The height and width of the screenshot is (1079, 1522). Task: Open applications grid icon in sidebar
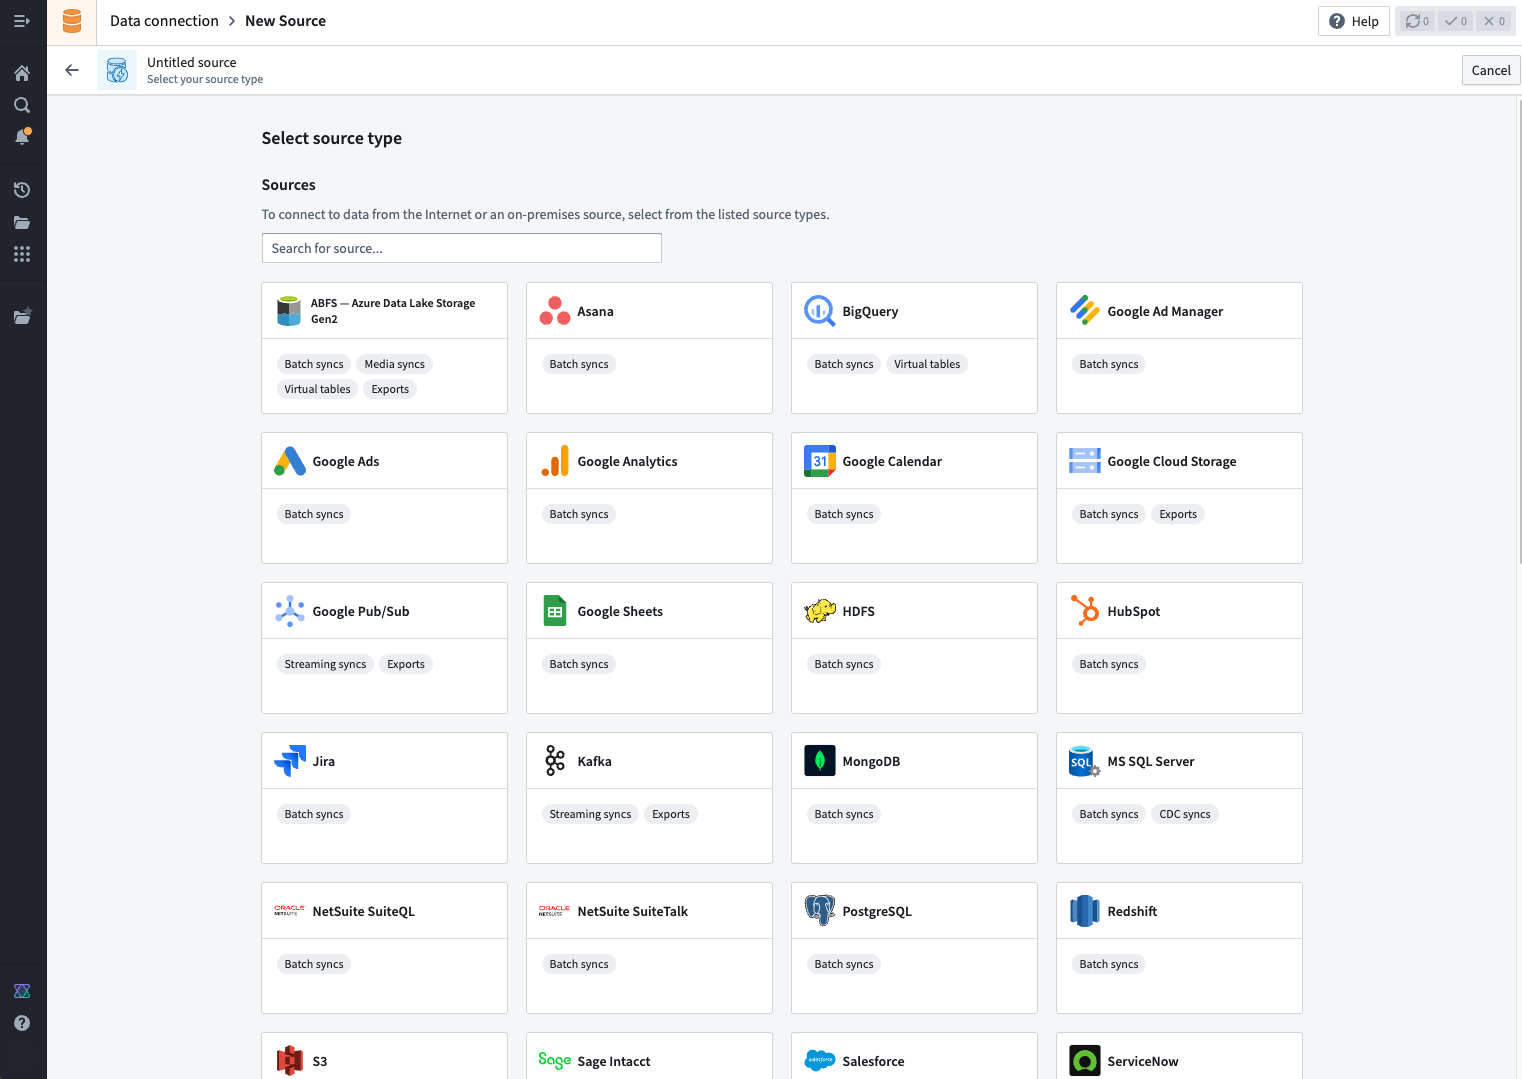point(22,254)
